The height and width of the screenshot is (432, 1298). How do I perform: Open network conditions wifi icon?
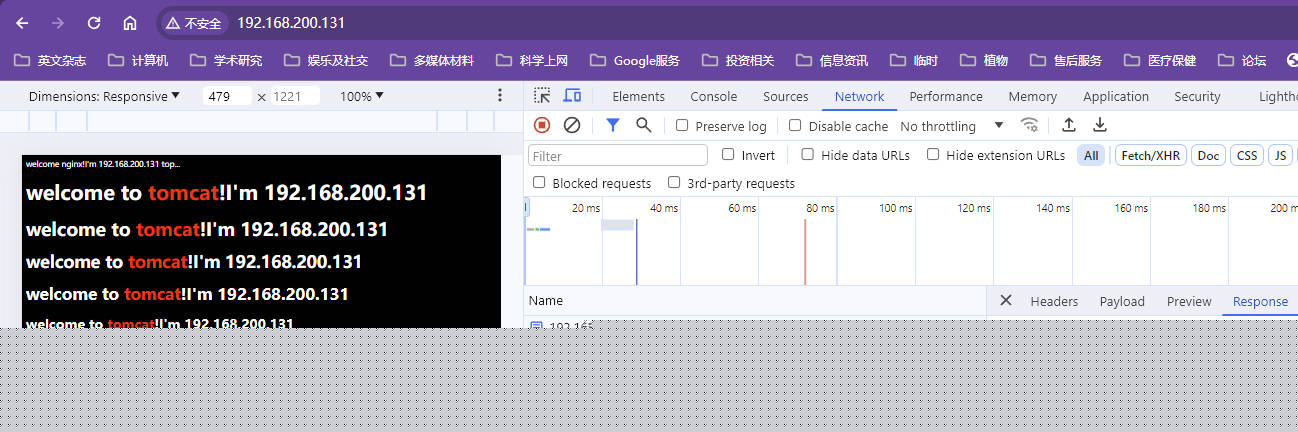1029,125
